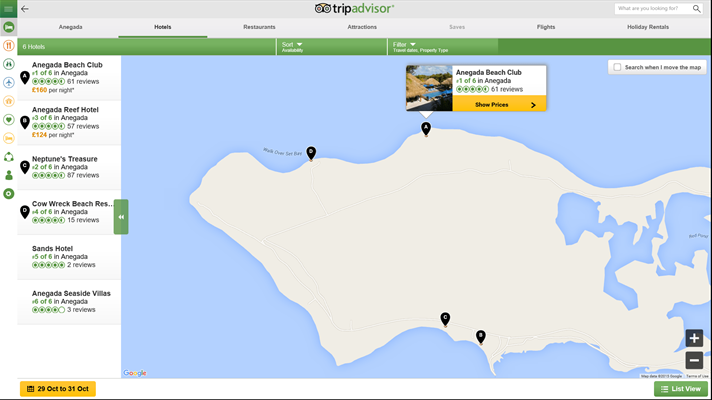Select the Hotels bed sidebar icon
This screenshot has width=712, height=400.
click(9, 27)
